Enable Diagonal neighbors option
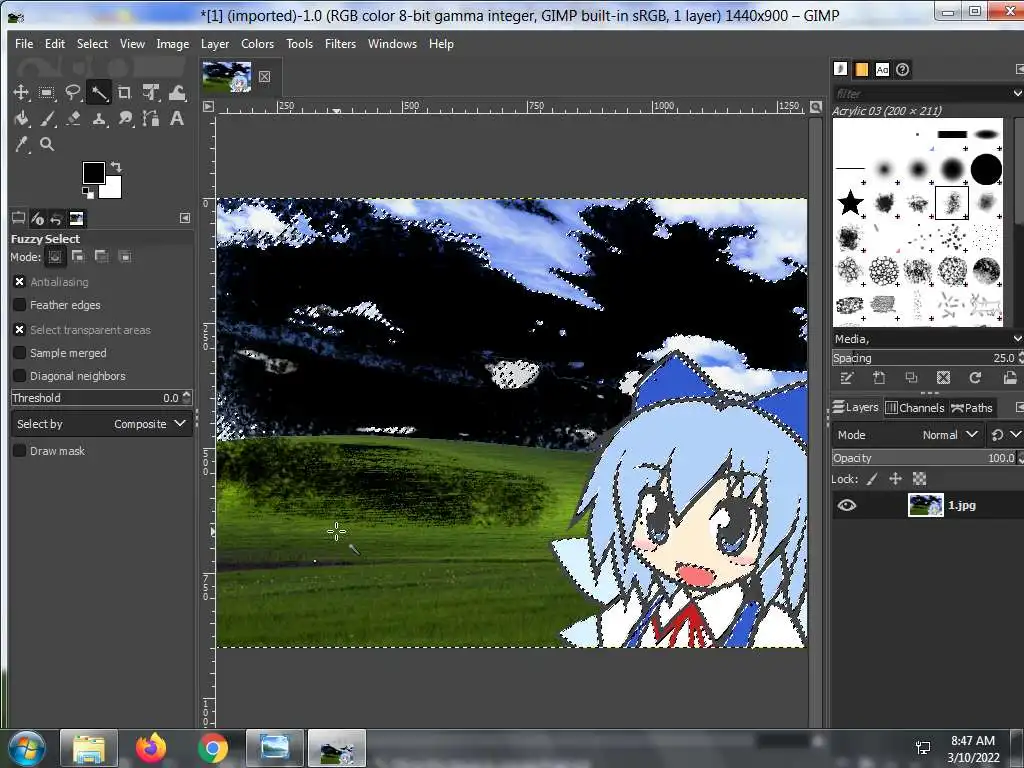Image resolution: width=1024 pixels, height=768 pixels. coord(20,376)
